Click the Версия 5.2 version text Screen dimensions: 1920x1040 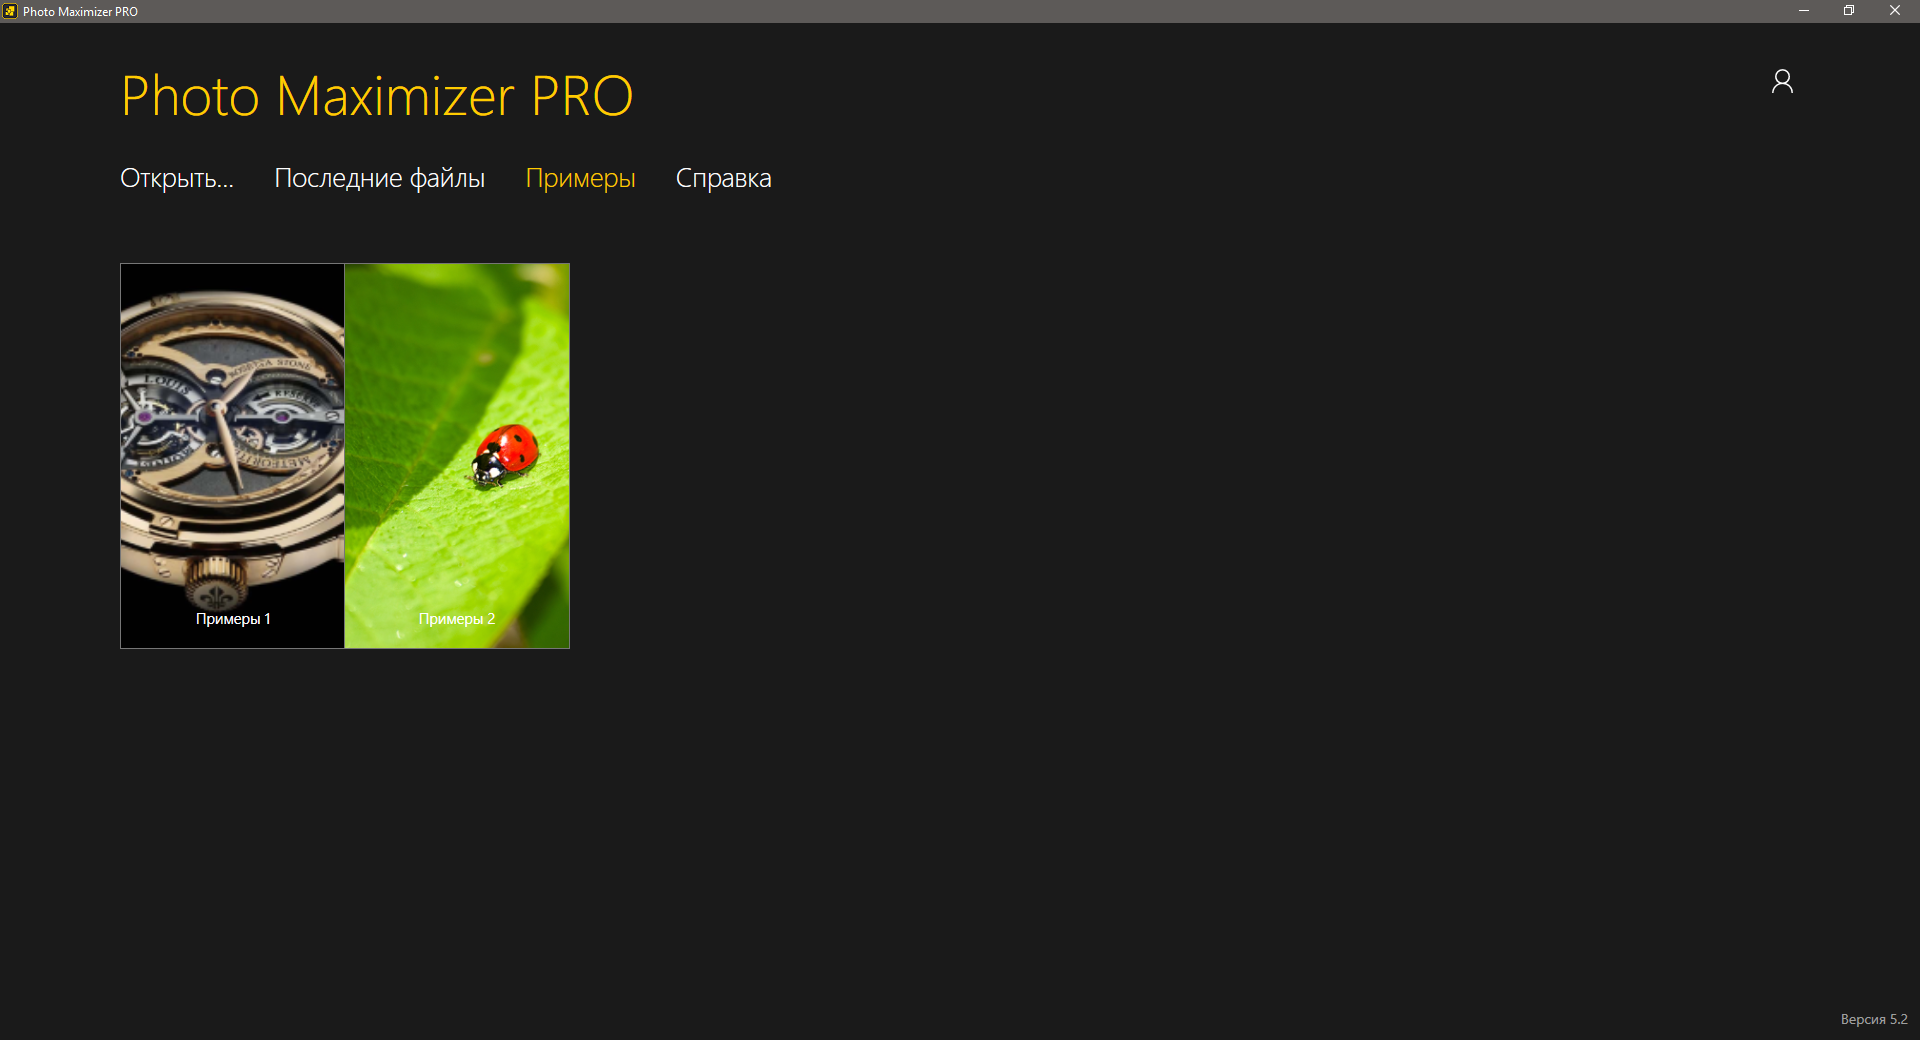point(1874,1019)
